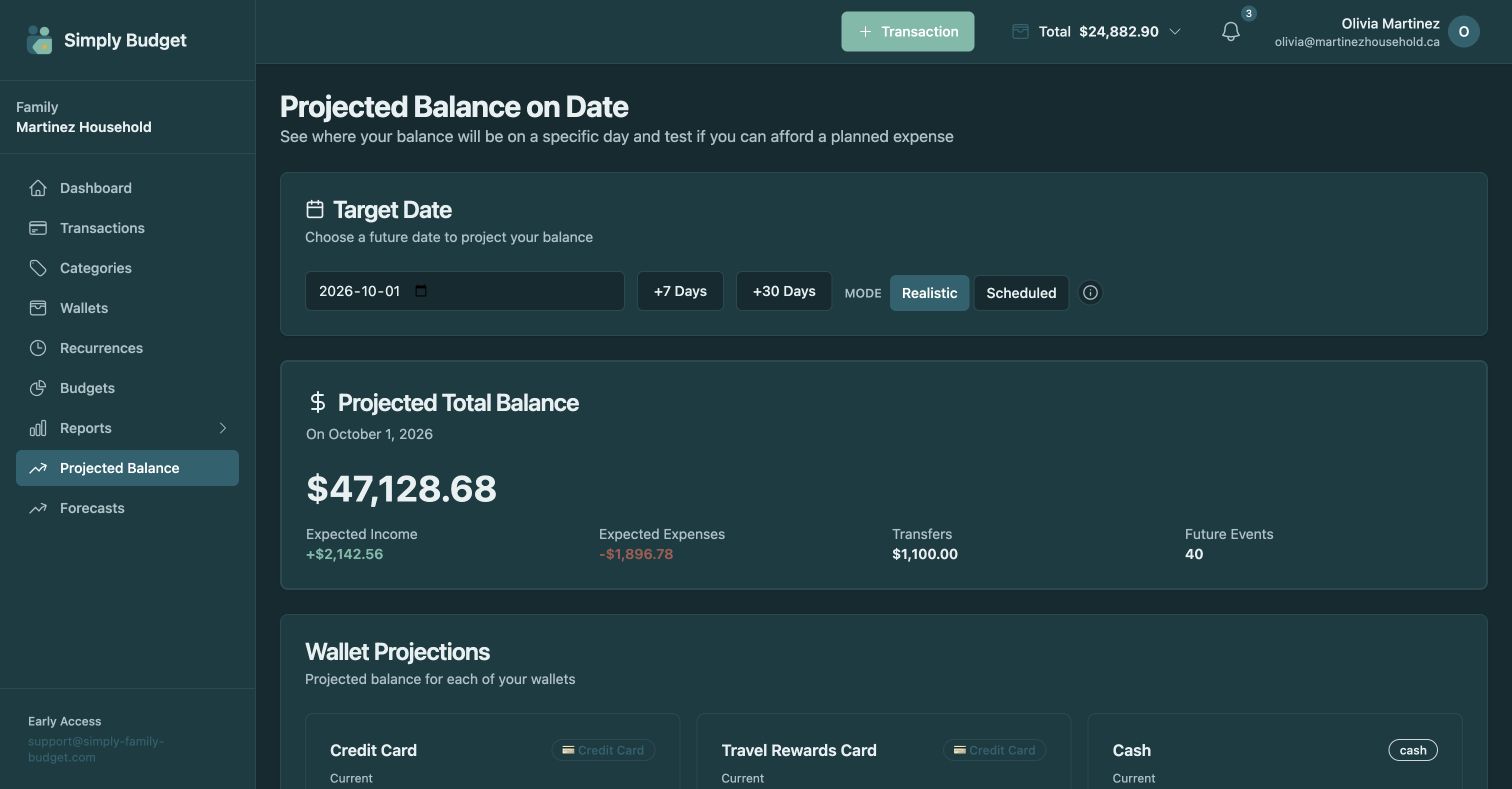Click the mode info icon
Viewport: 1512px width, 789px height.
coord(1091,293)
